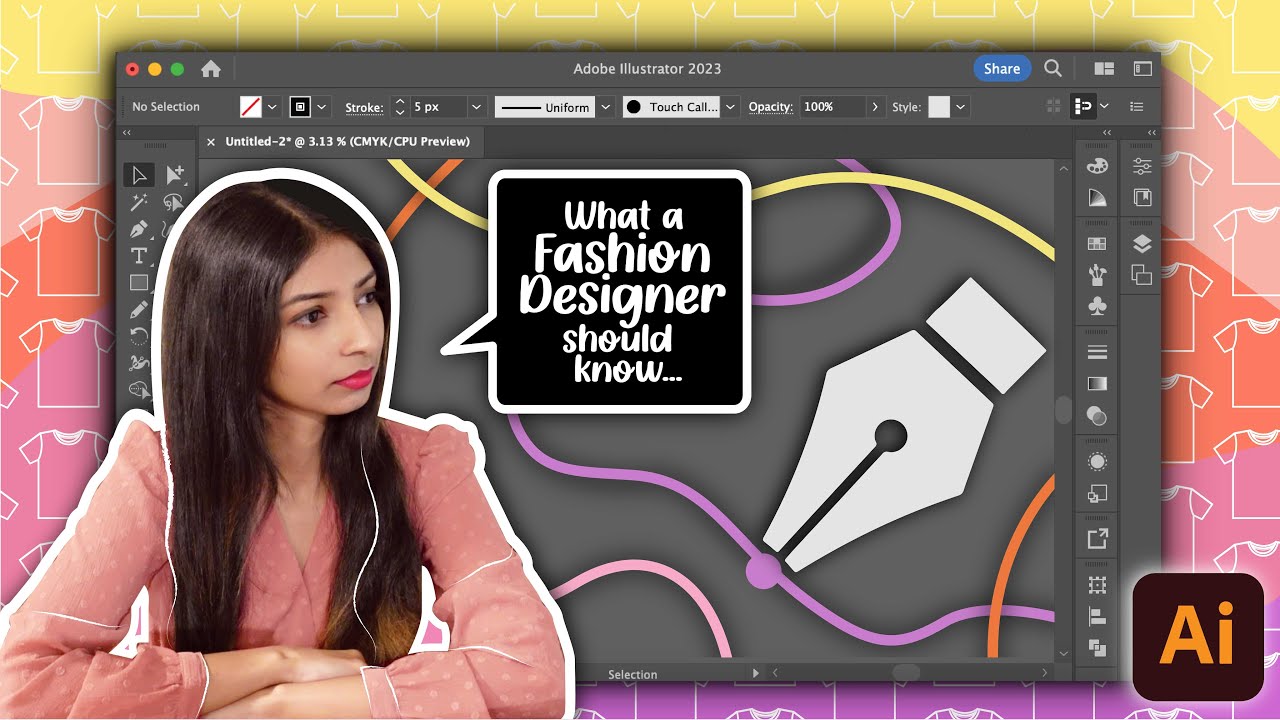Open the Align panel icon
The image size is (1280, 720).
[1097, 617]
